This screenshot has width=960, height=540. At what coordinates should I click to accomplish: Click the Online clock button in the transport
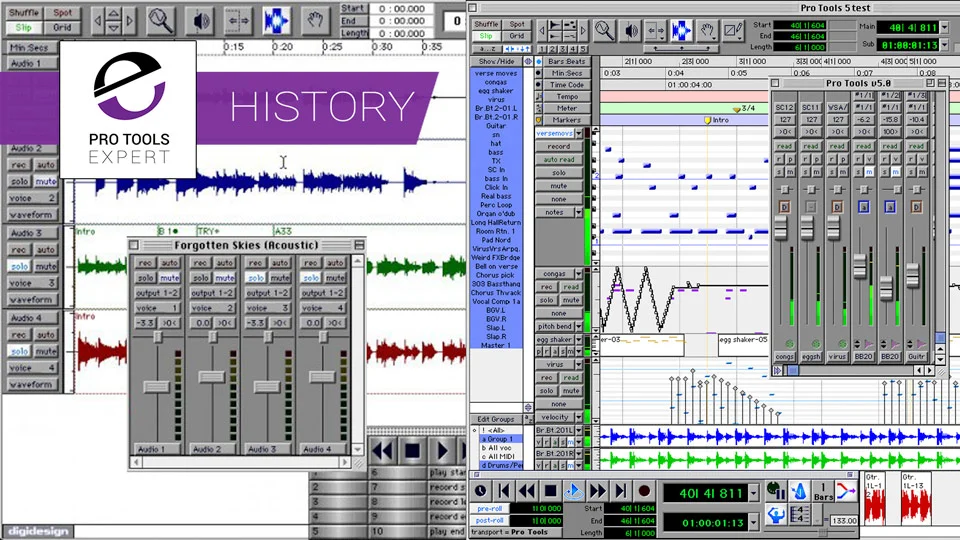(x=481, y=491)
